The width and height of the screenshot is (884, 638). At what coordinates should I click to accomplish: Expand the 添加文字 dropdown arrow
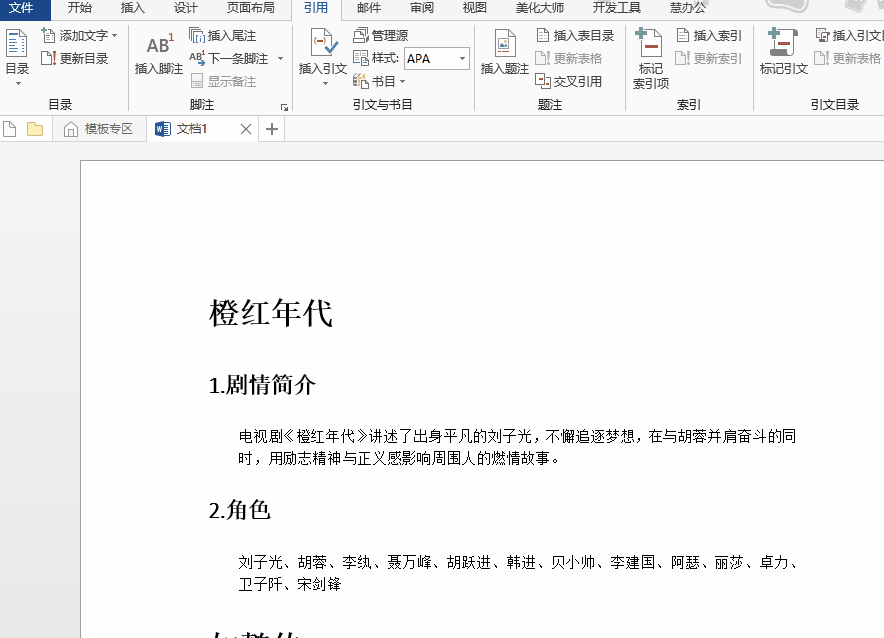pos(115,36)
